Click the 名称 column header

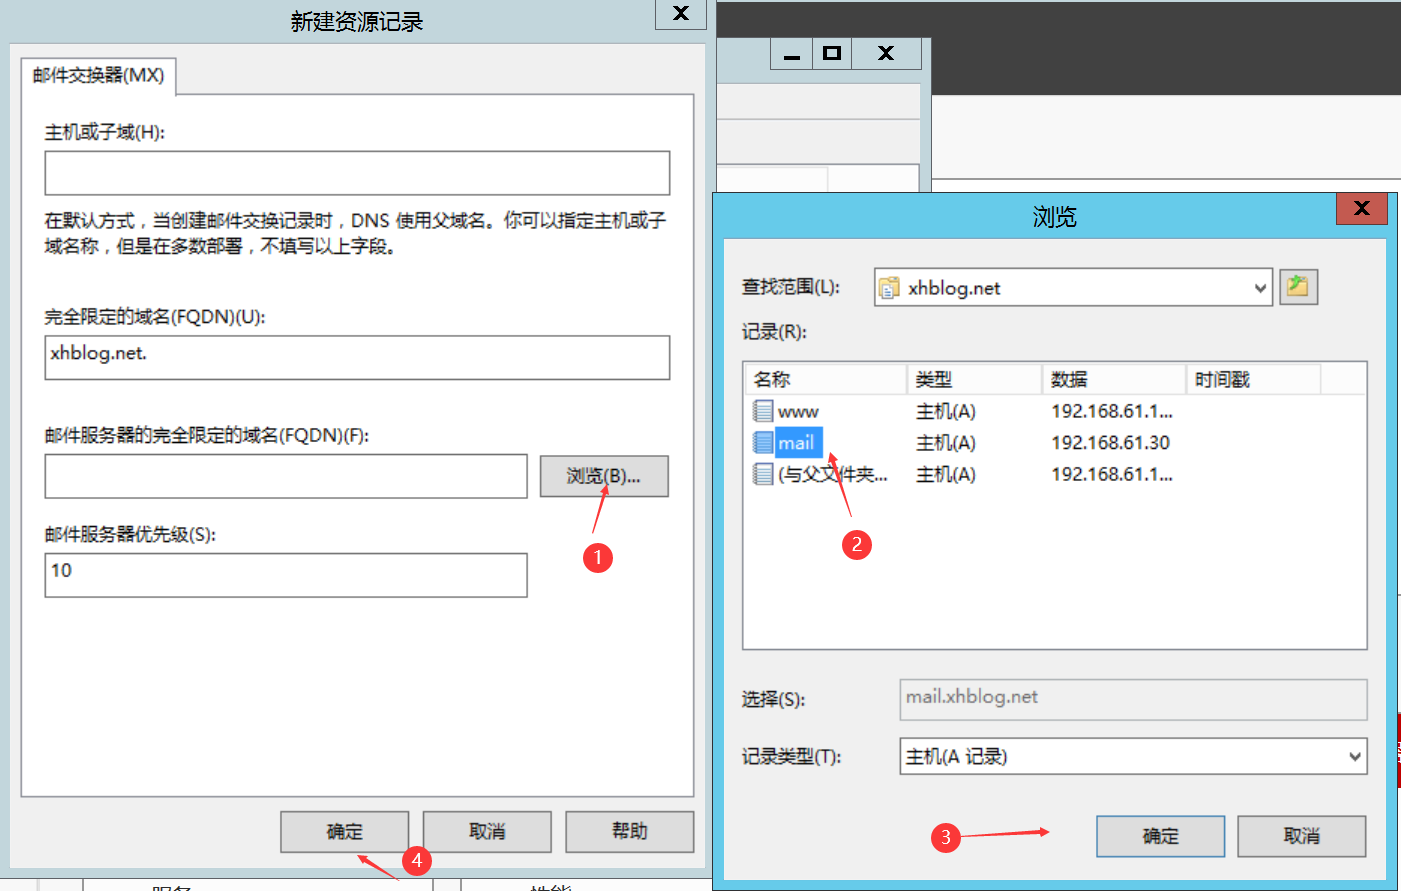pos(826,379)
